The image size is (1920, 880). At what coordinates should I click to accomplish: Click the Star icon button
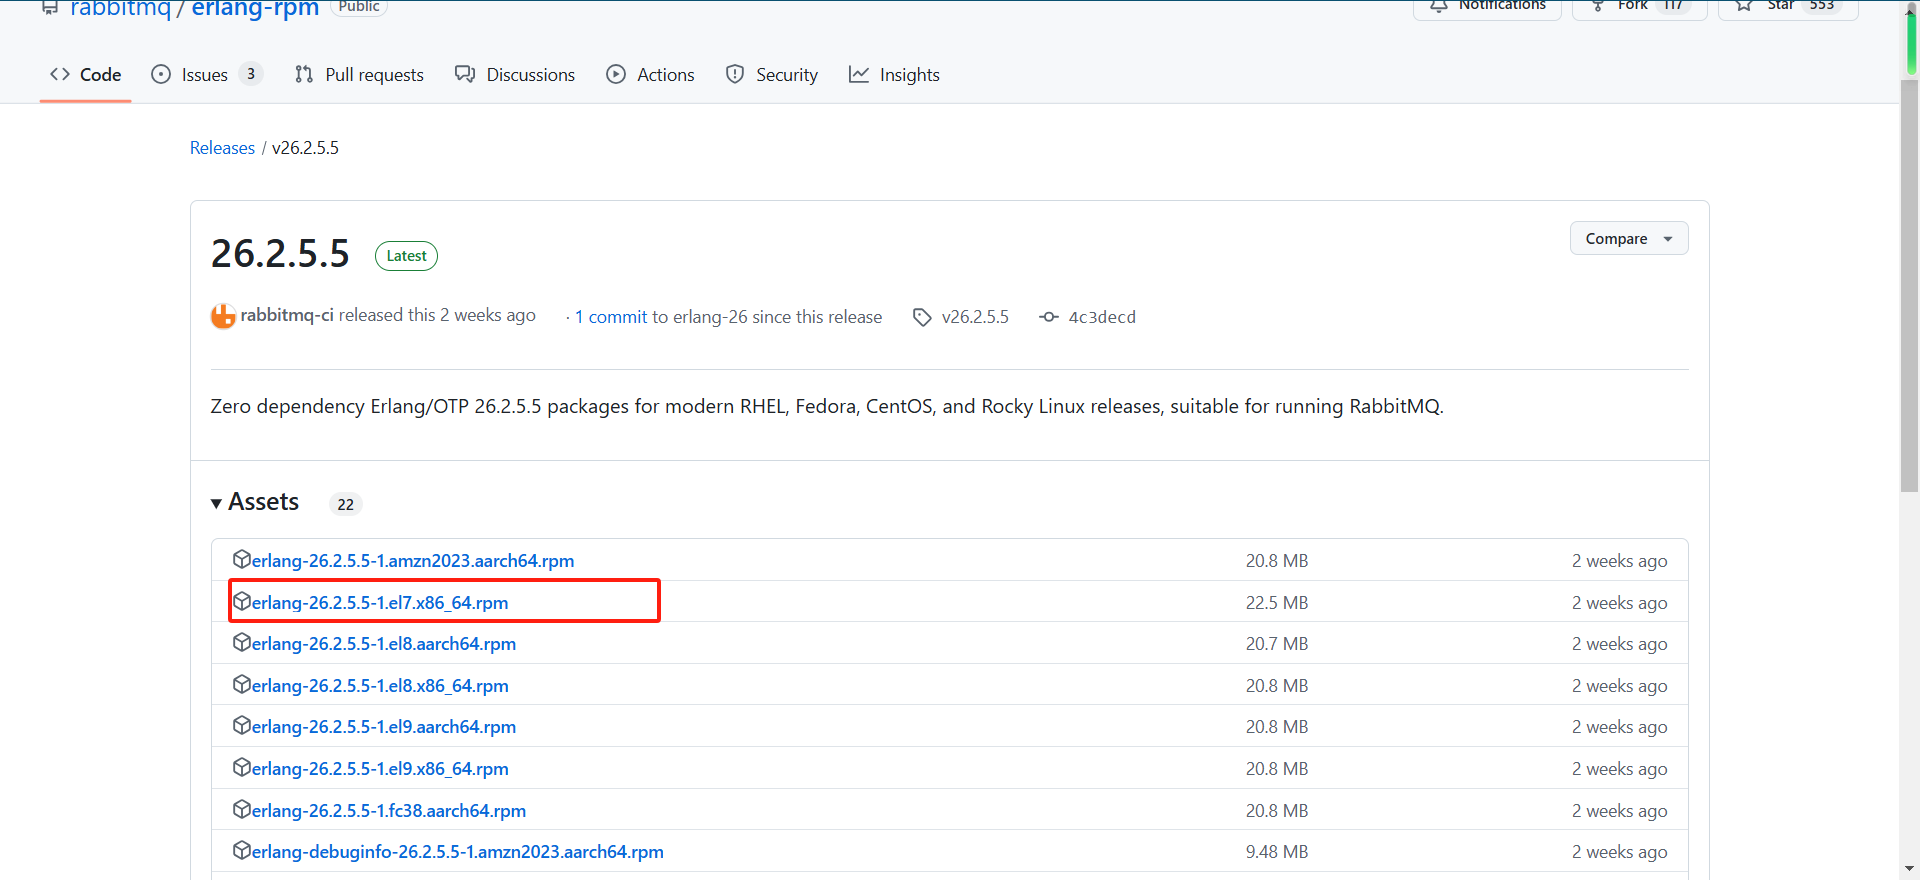pos(1745,6)
